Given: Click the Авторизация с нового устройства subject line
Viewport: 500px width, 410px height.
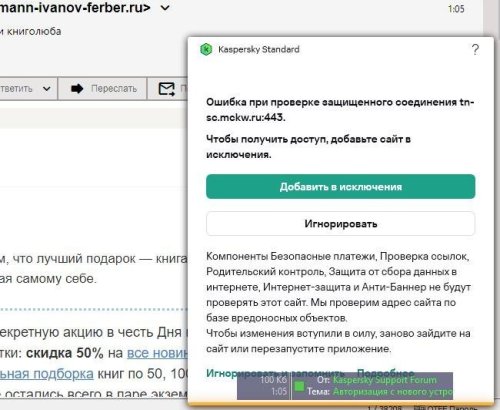Looking at the screenshot, I should point(392,391).
